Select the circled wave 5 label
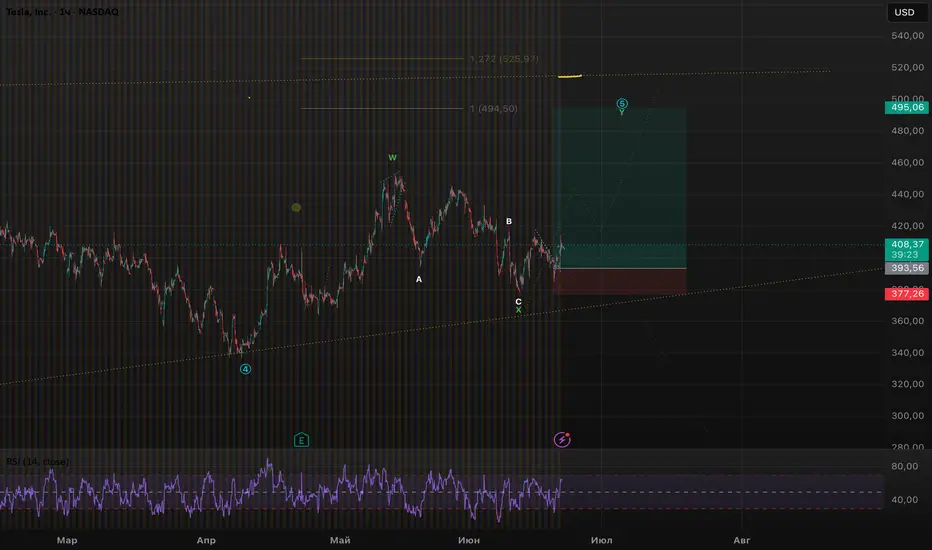This screenshot has width=932, height=550. [622, 103]
